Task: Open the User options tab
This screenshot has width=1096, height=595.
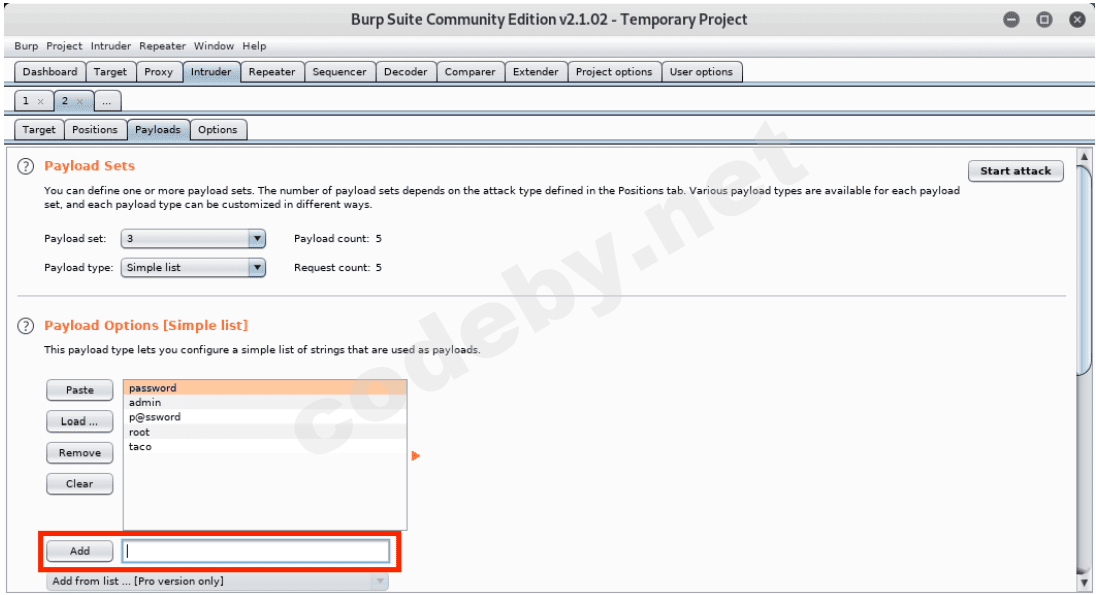Action: tap(701, 72)
